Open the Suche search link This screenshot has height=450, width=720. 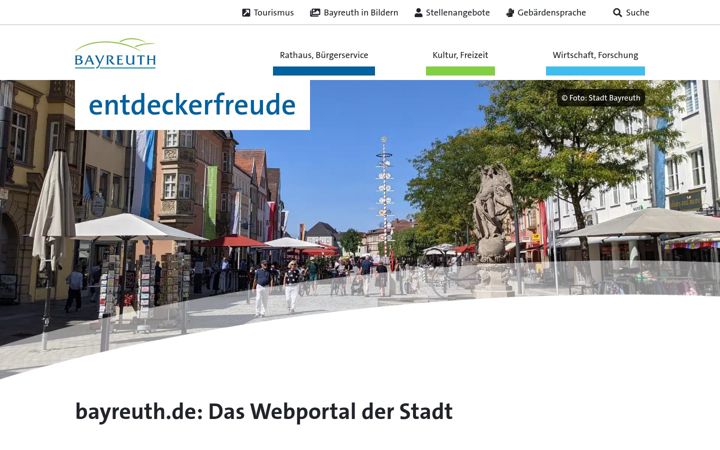click(x=631, y=13)
